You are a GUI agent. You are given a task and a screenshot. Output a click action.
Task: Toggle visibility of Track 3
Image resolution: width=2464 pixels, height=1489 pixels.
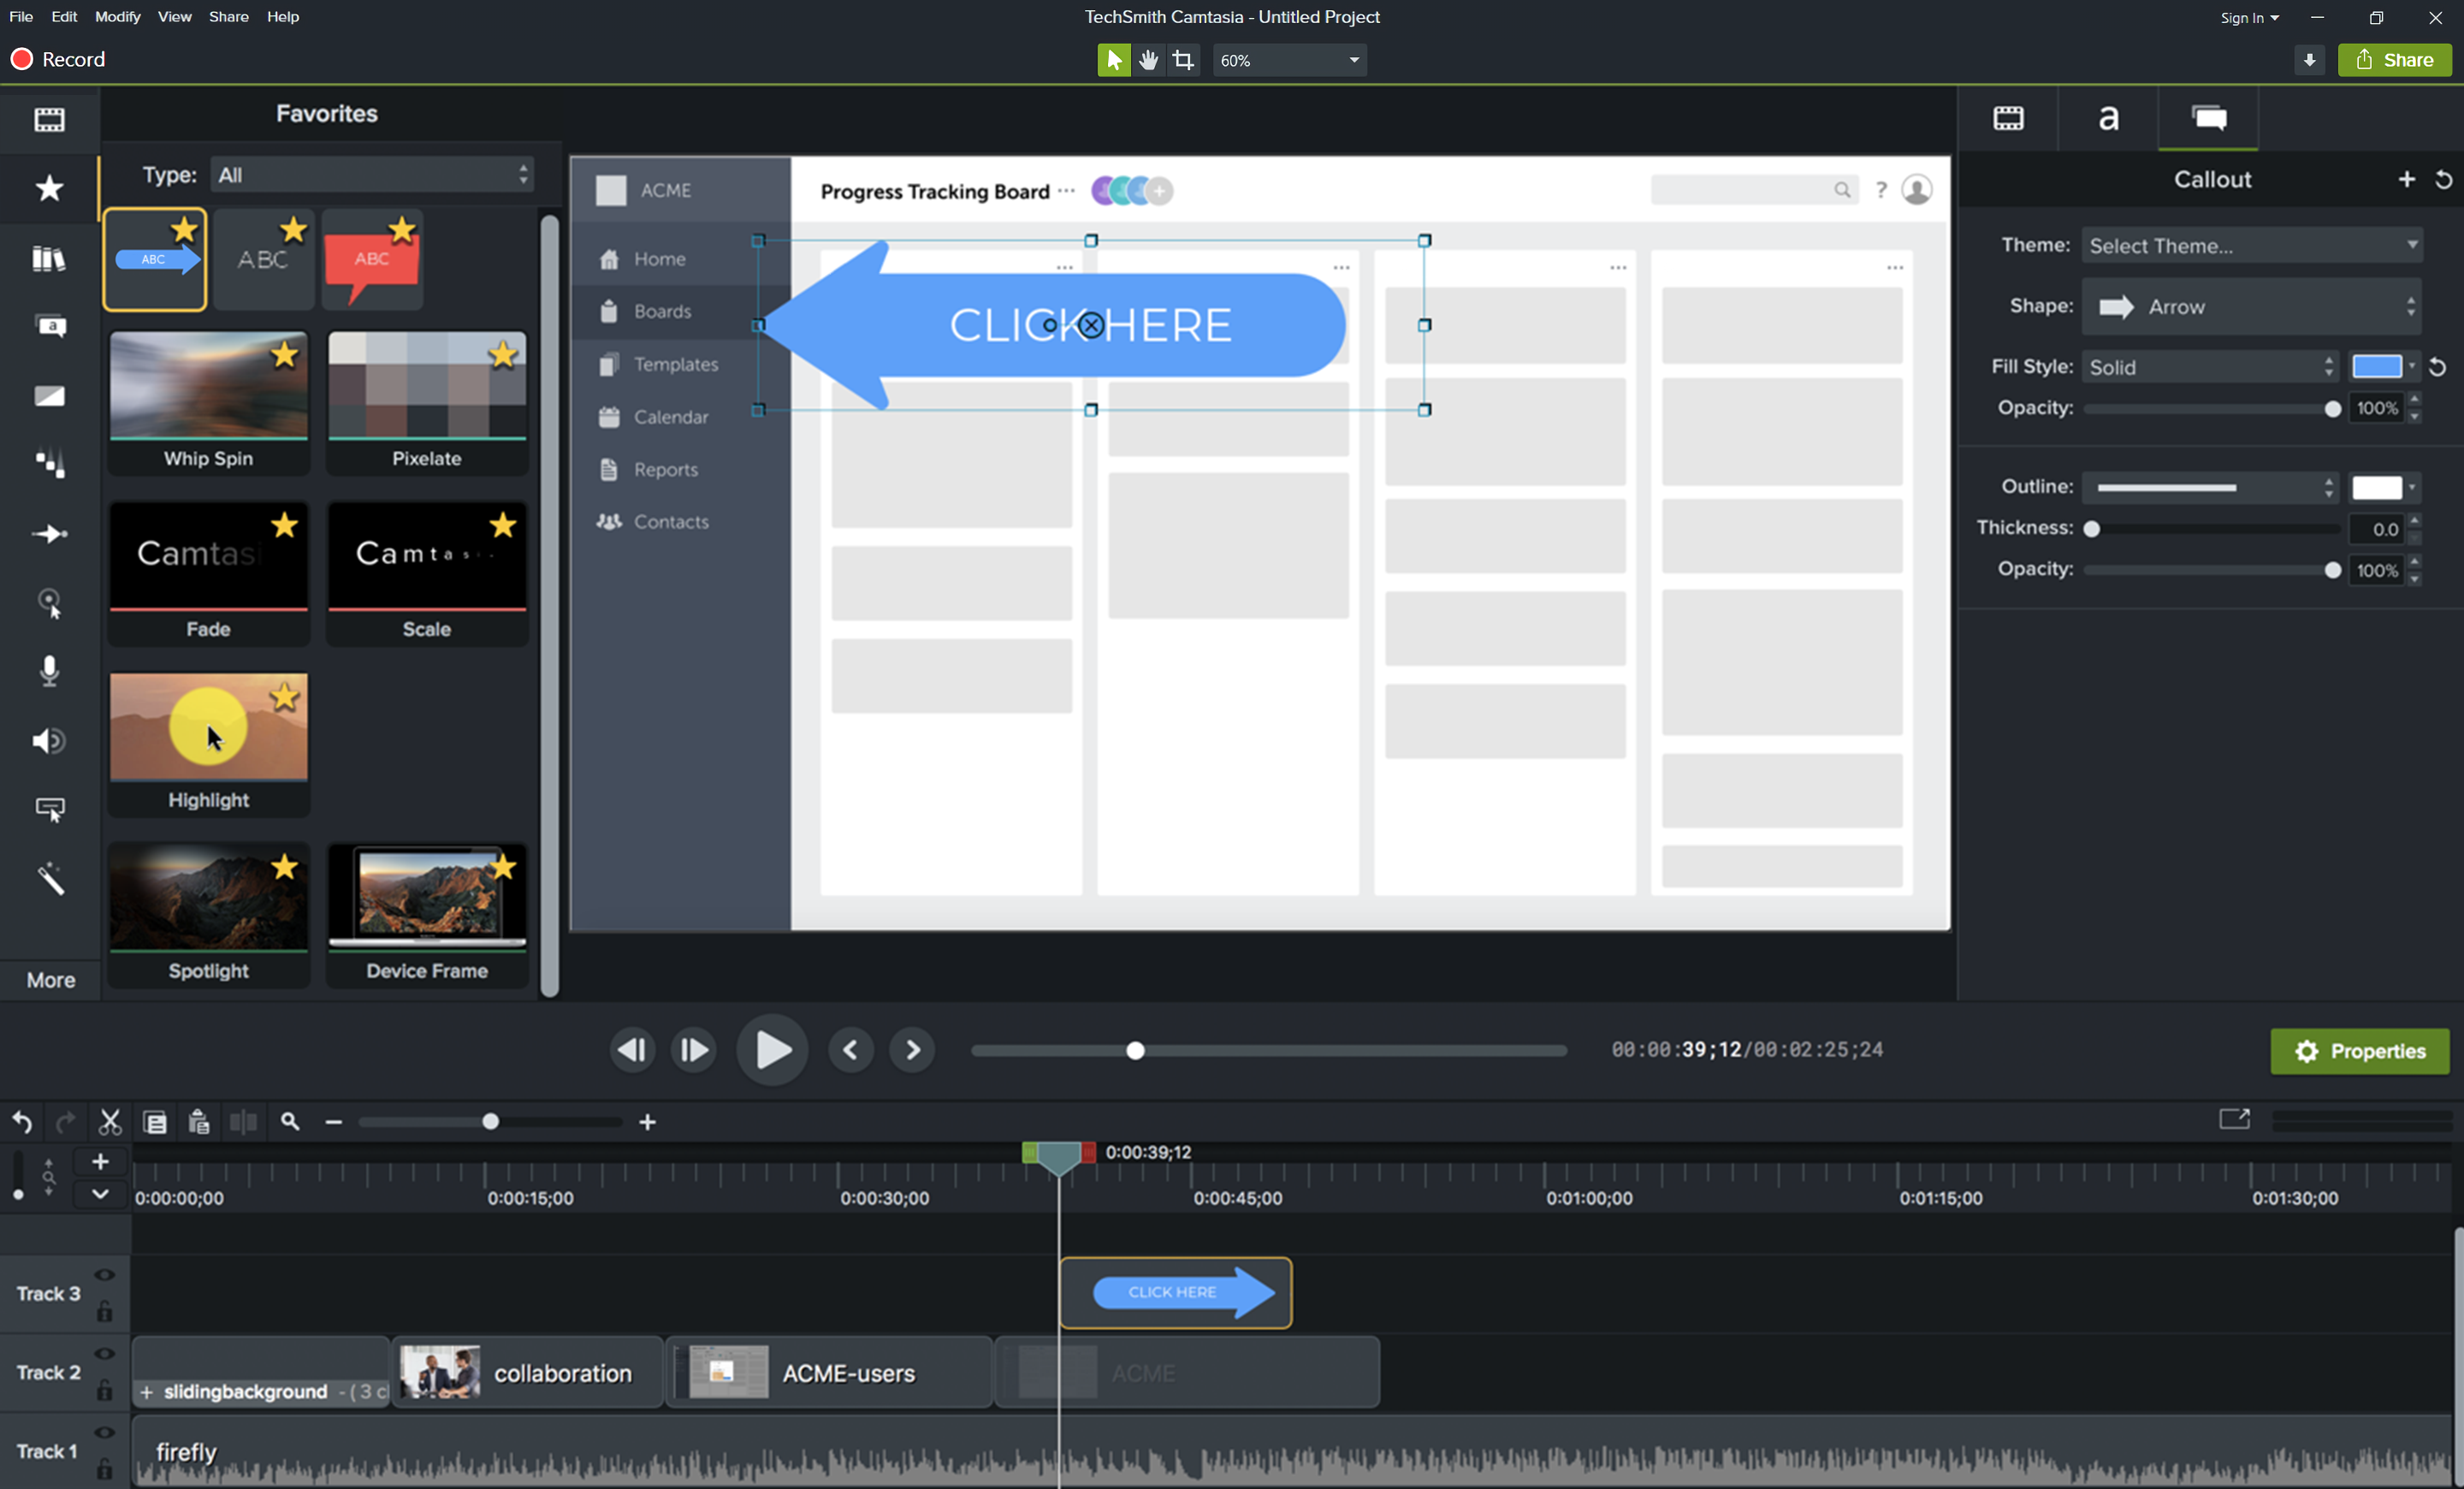pos(104,1274)
